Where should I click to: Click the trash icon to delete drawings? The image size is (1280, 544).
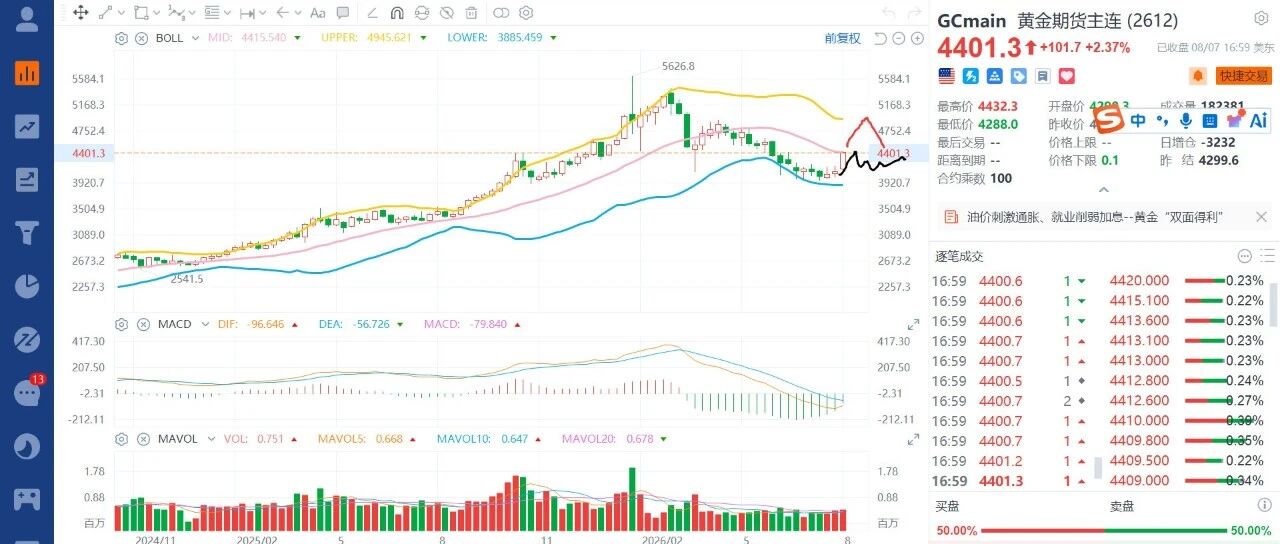tap(472, 13)
